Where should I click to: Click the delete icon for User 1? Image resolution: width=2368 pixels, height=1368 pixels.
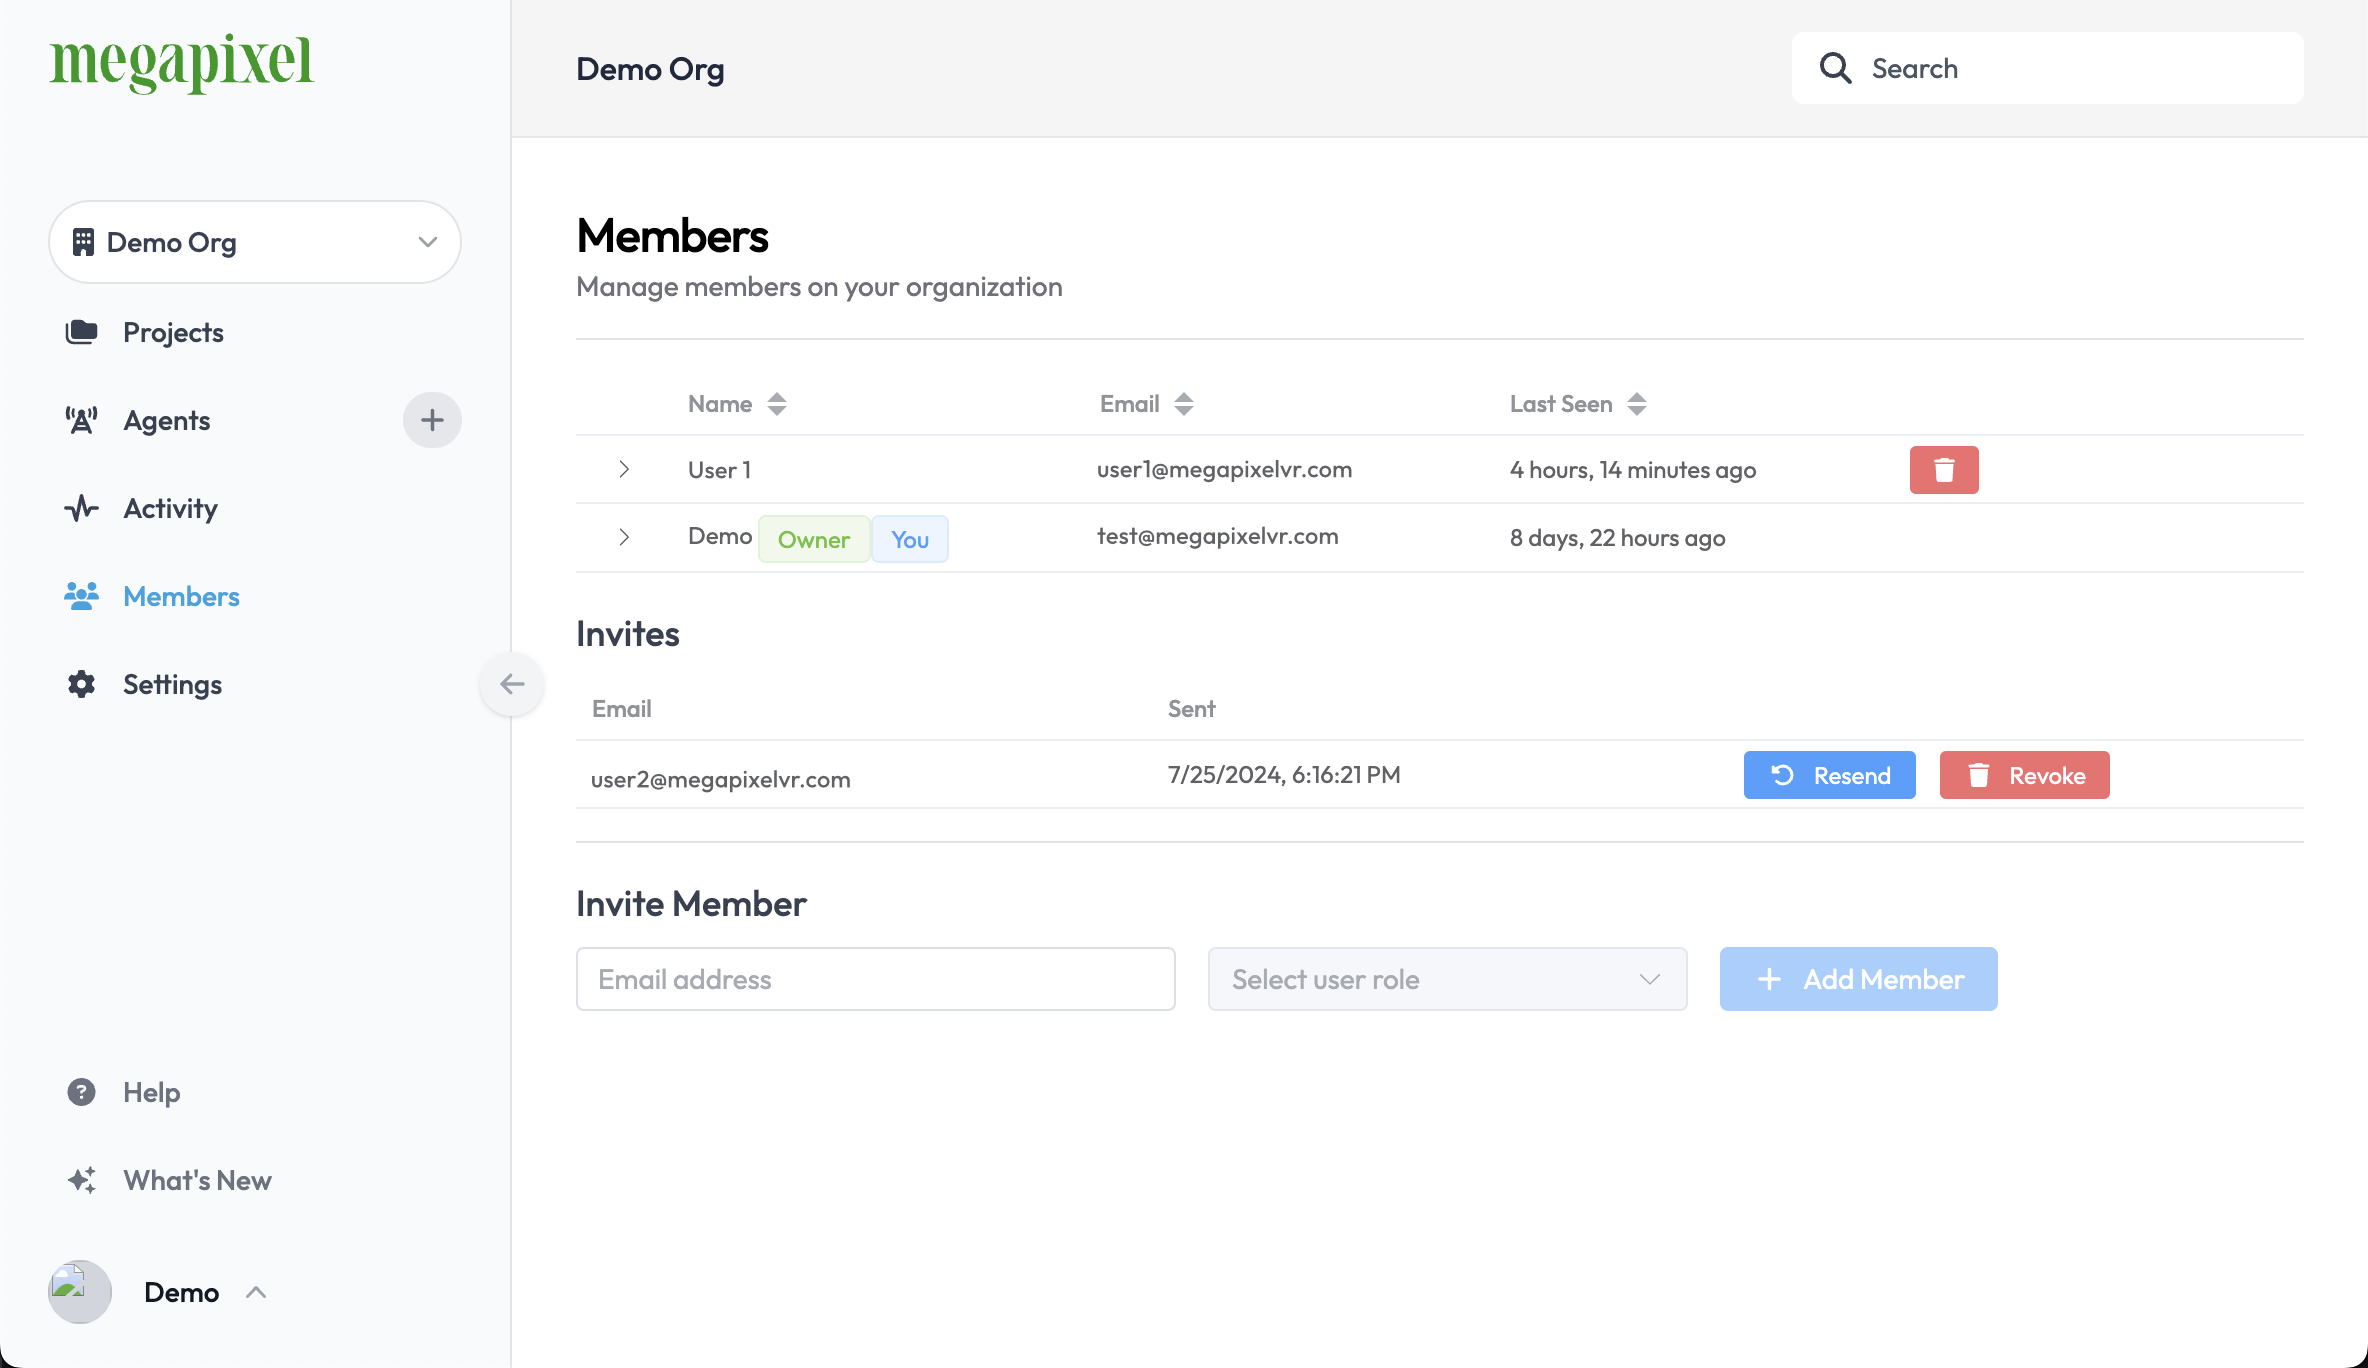(x=1945, y=469)
